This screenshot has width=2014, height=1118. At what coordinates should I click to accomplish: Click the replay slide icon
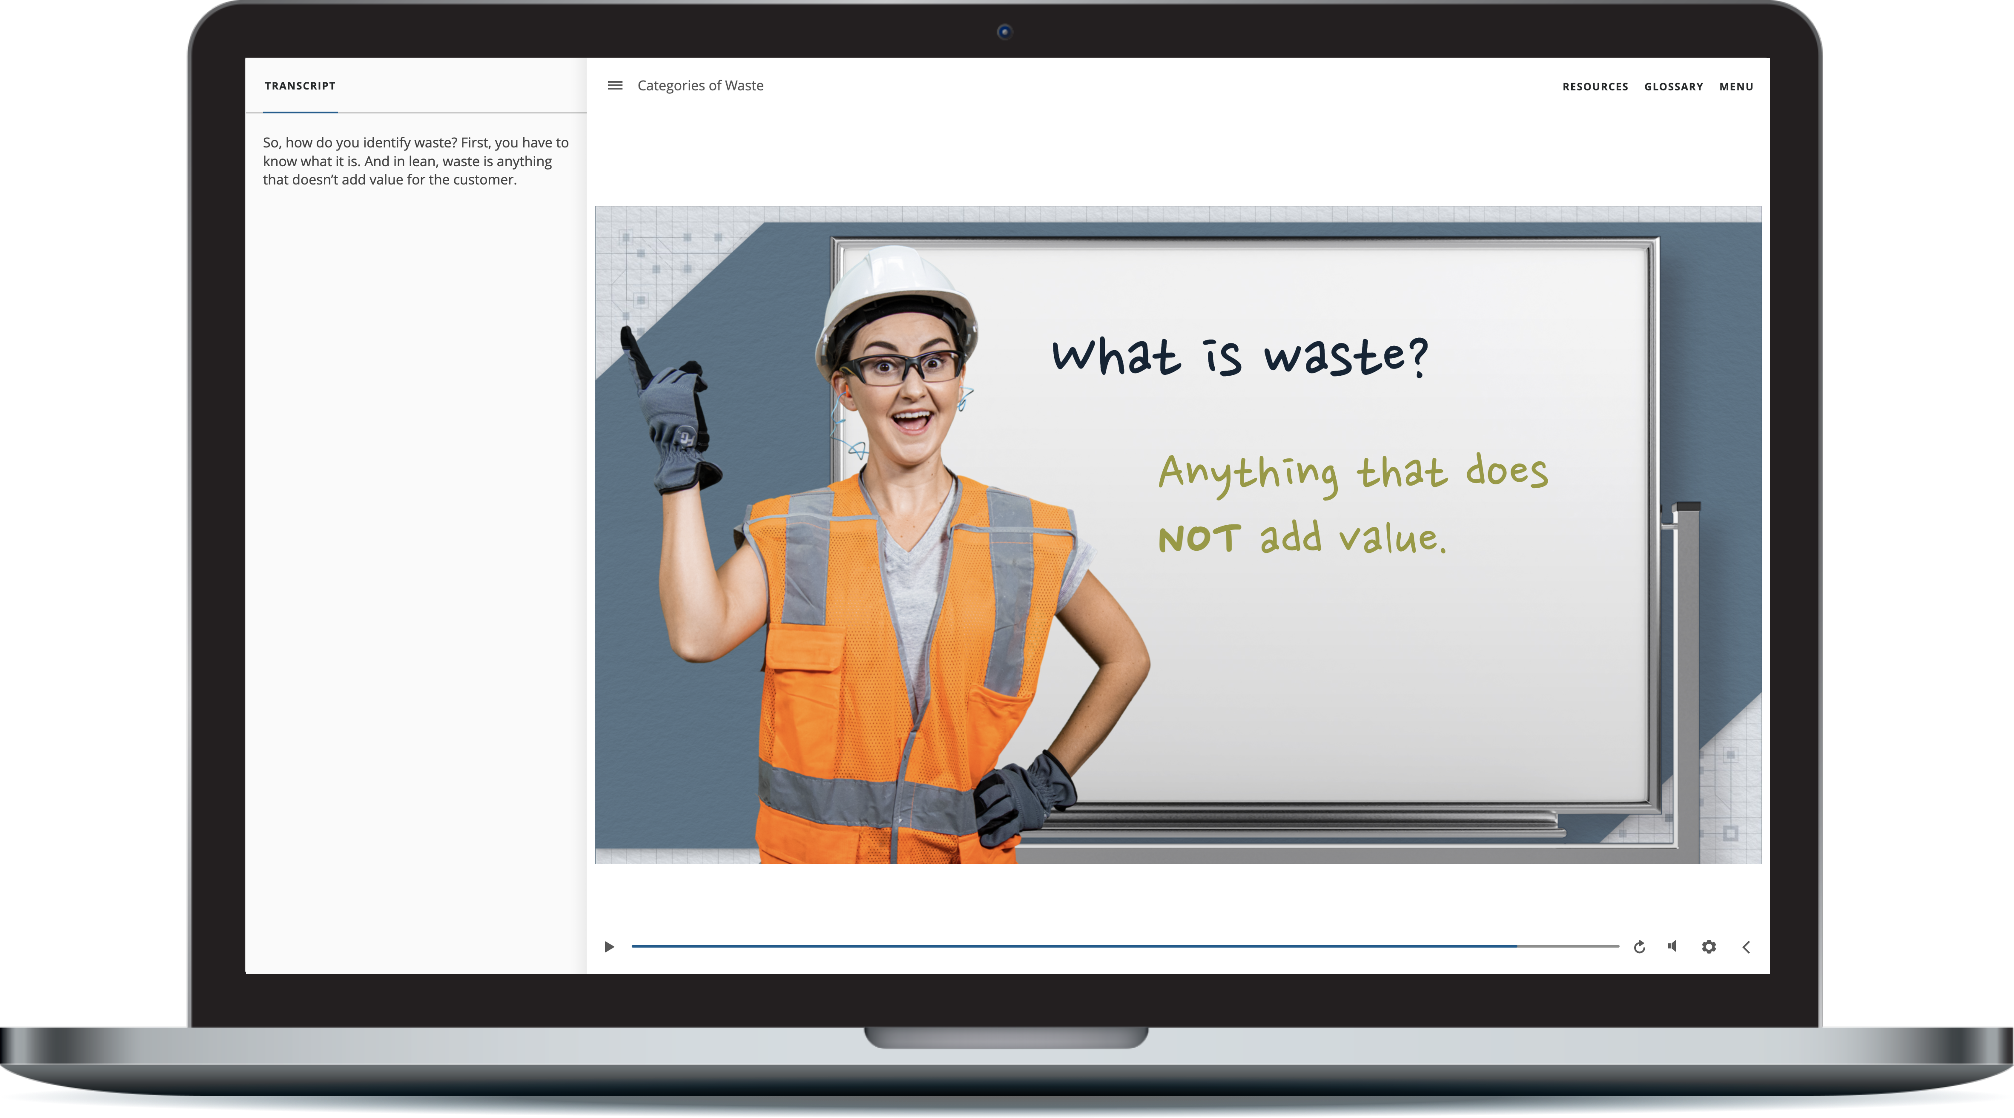click(1639, 947)
